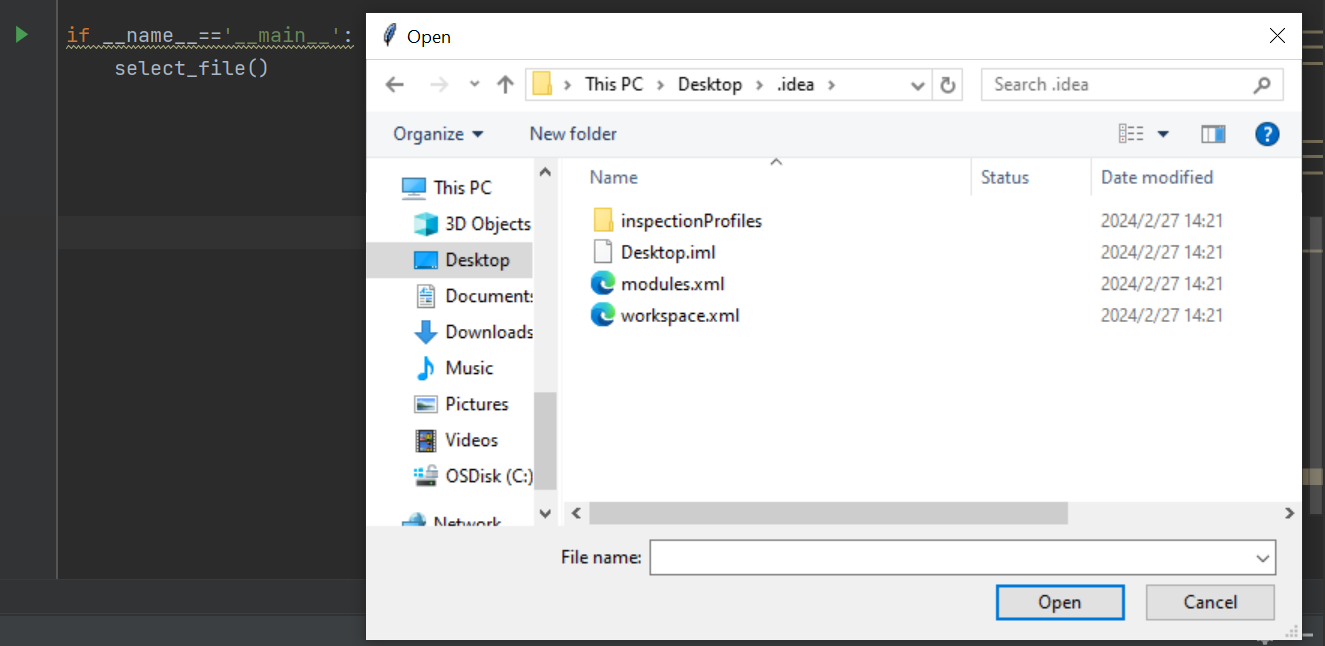Select the inspectionProfiles folder
Image resolution: width=1325 pixels, height=646 pixels.
(690, 221)
